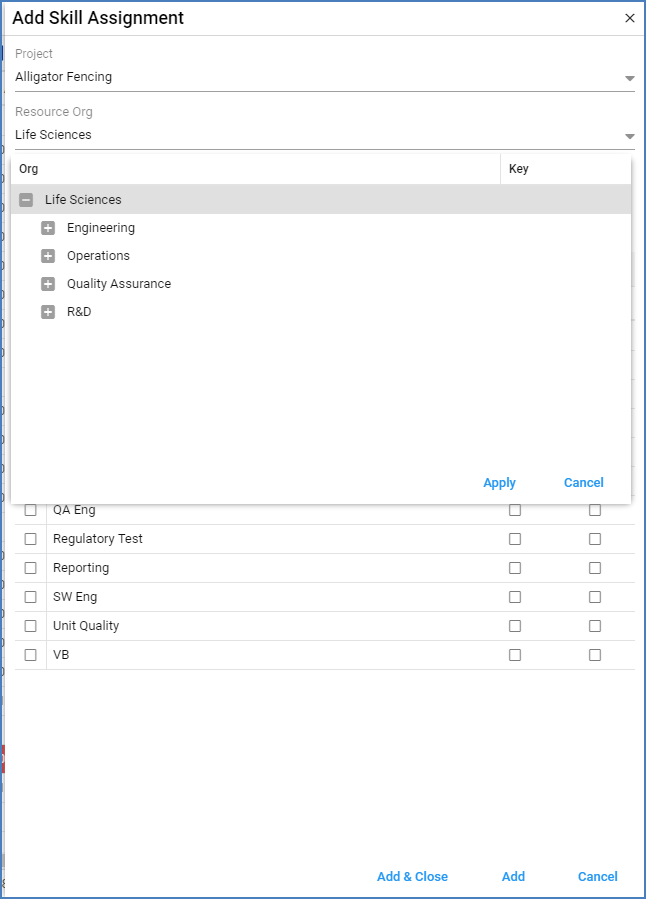Open the Resource Org combo box
Viewport: 646px width, 899px height.
pyautogui.click(x=320, y=134)
